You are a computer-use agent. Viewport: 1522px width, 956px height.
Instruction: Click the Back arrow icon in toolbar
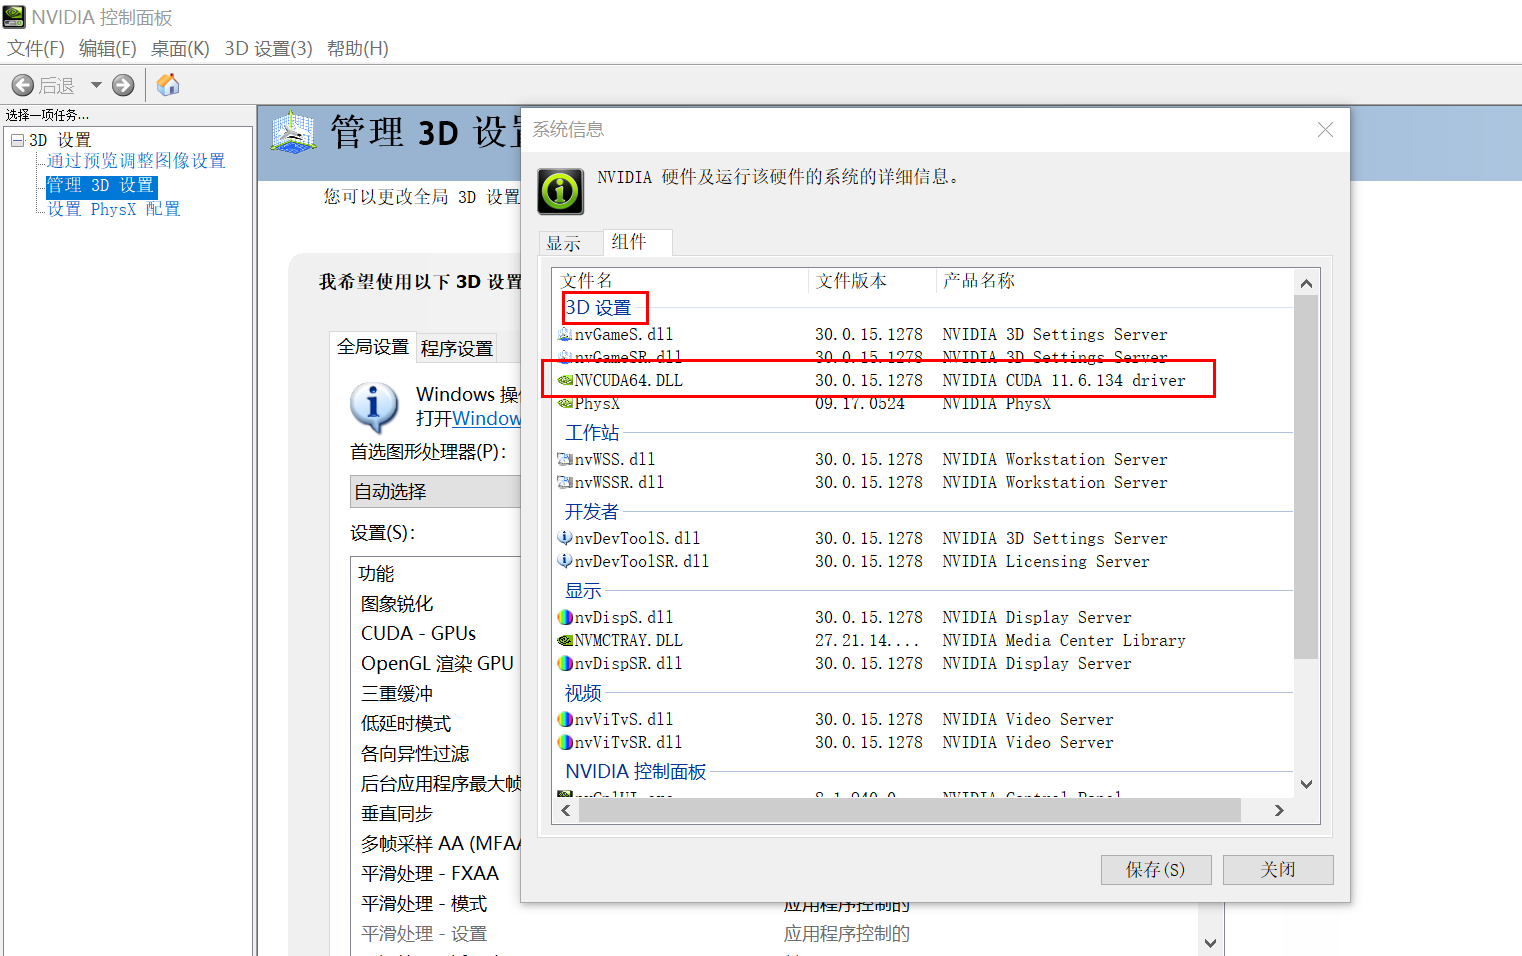[23, 85]
